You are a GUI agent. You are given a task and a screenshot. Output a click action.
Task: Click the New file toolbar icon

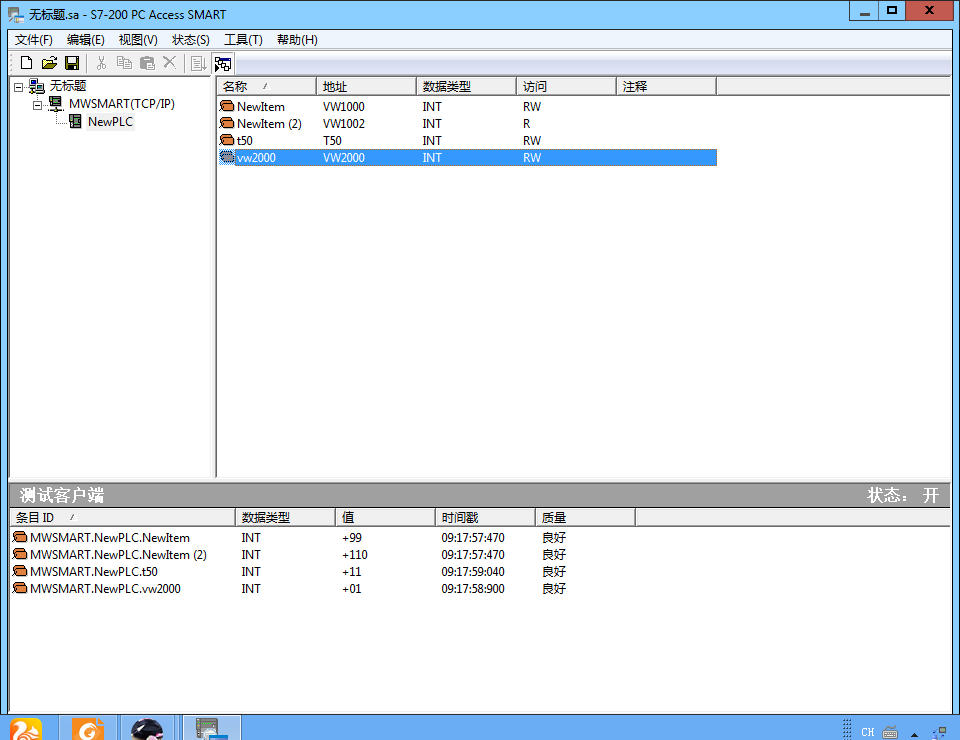[x=27, y=63]
